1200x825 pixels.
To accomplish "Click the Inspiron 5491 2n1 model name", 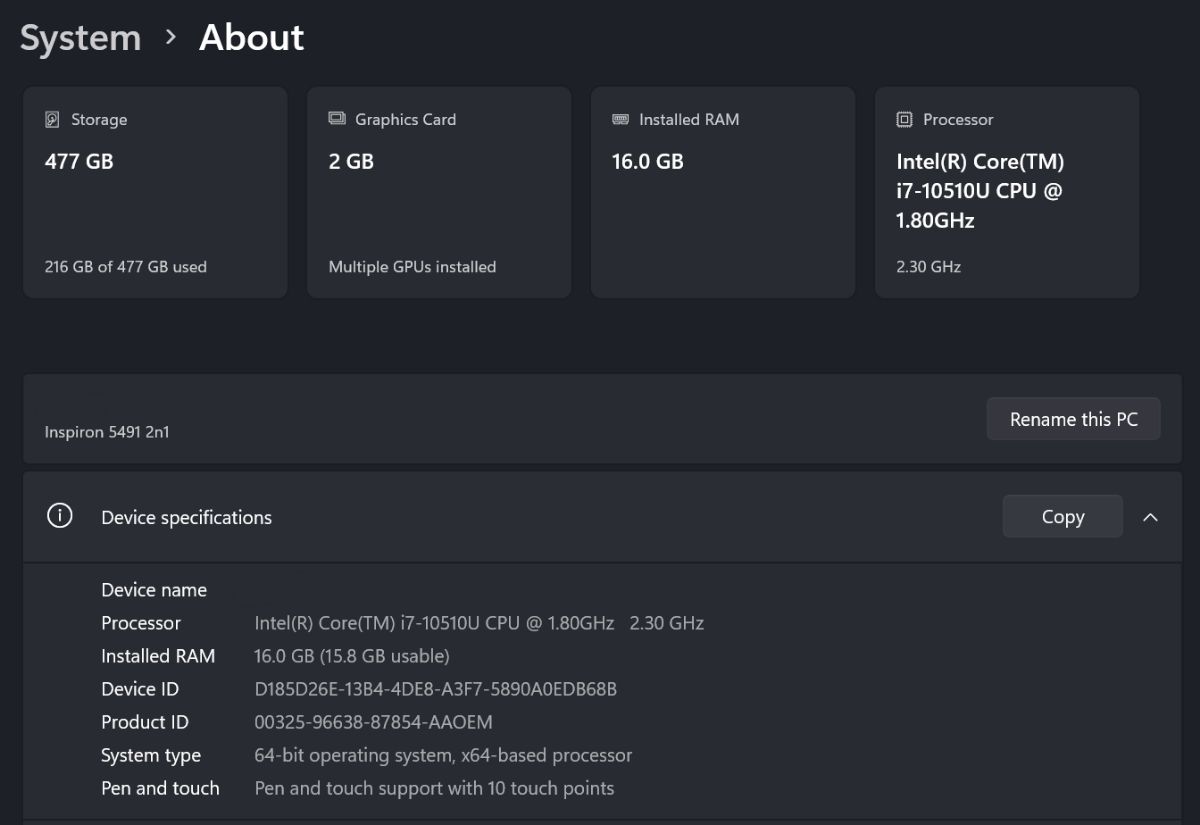I will coord(107,433).
